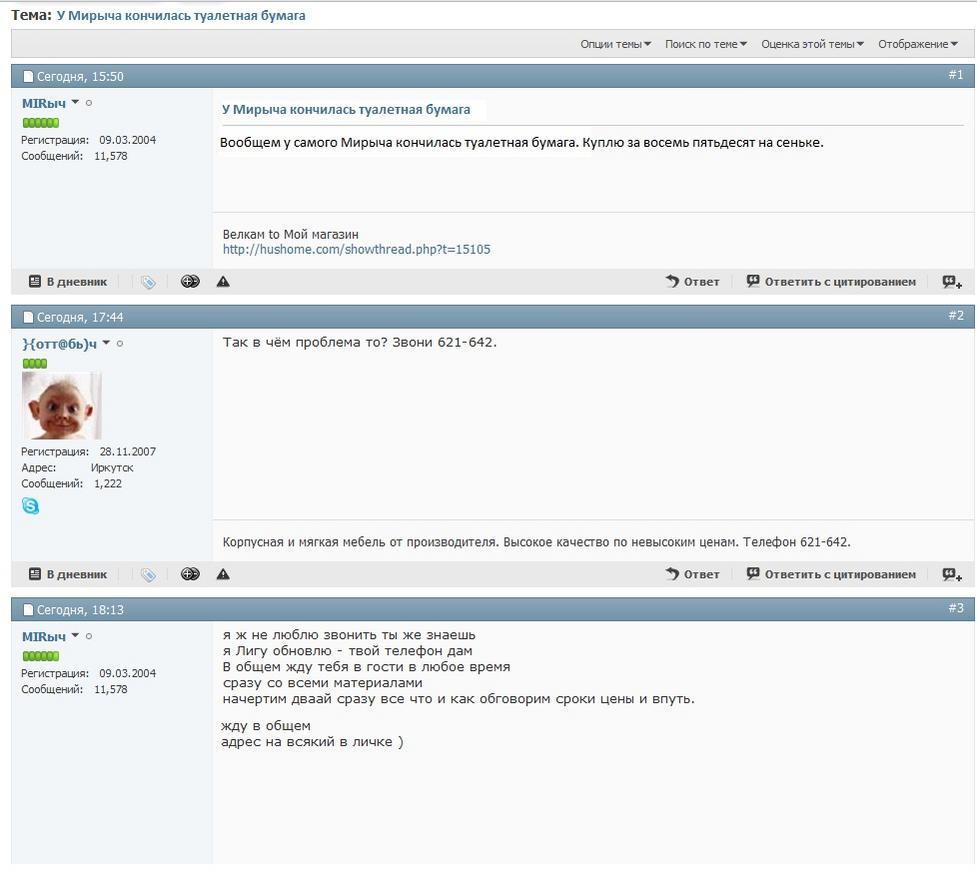The width and height of the screenshot is (977, 871).
Task: Click the date Сегодня, 15:50 in post #1 header
Action: pyautogui.click(x=80, y=77)
